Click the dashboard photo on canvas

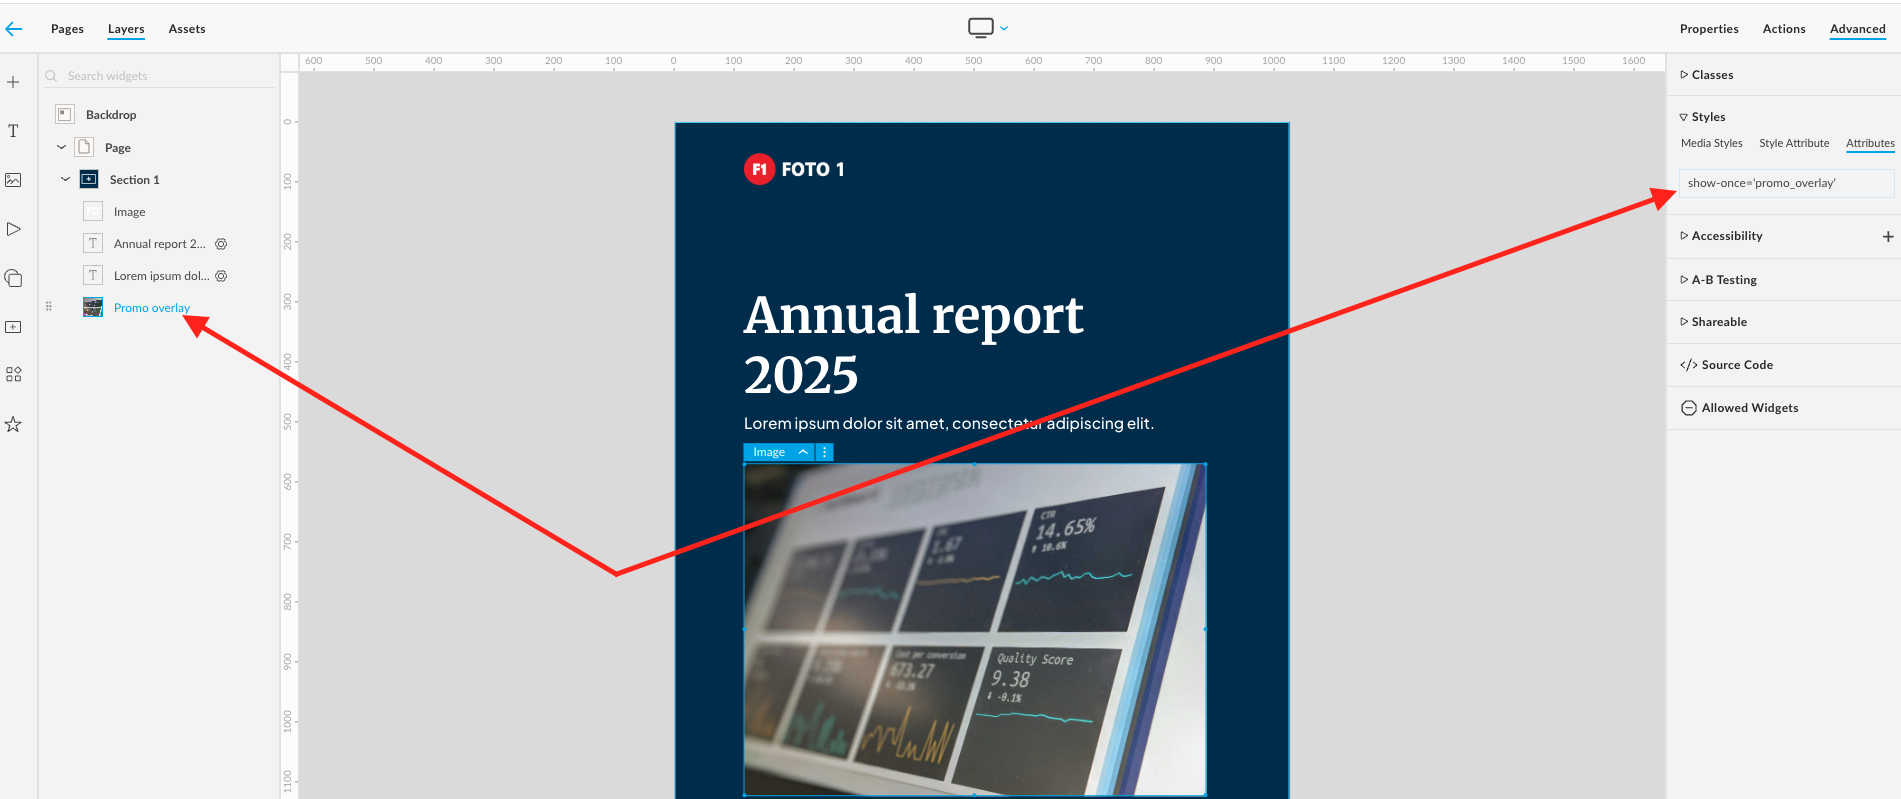point(975,629)
